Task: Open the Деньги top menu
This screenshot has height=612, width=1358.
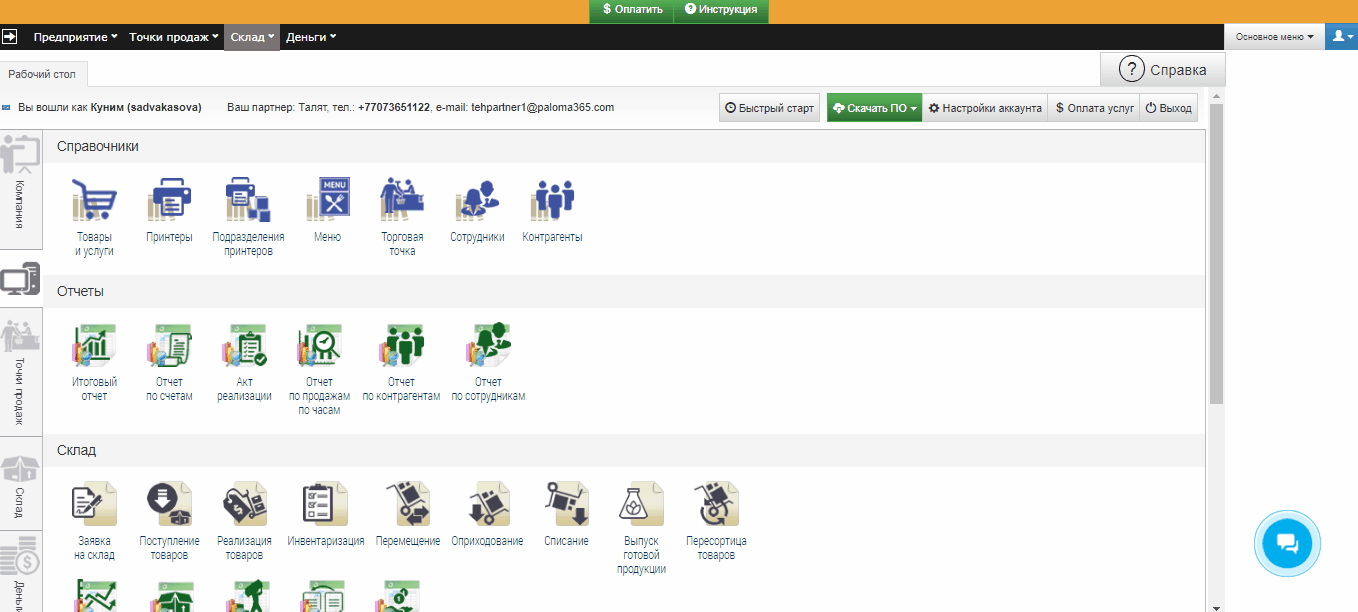Action: (311, 37)
